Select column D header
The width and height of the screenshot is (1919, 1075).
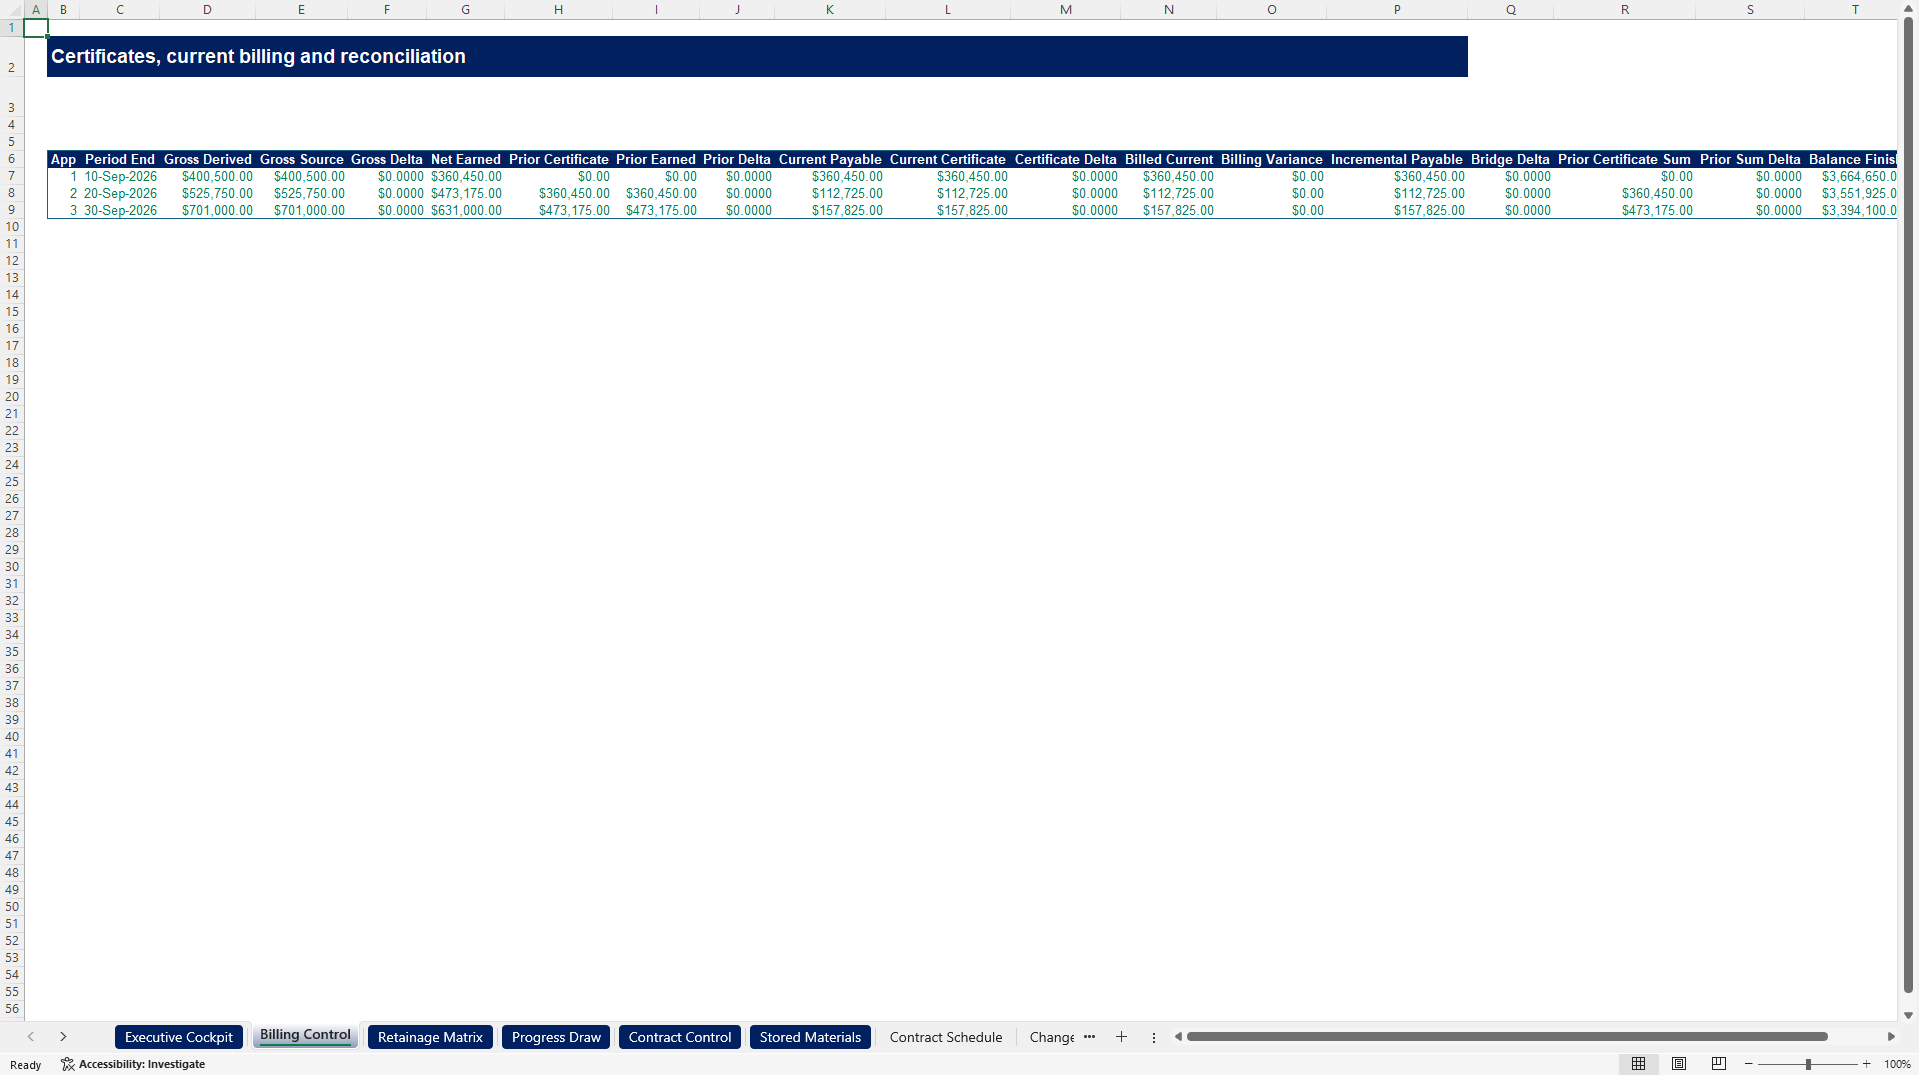point(207,9)
